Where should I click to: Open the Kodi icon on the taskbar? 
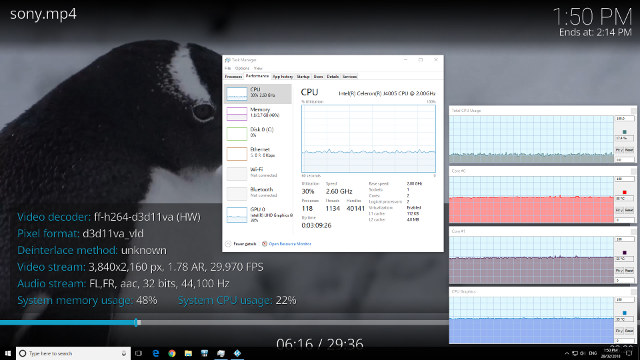click(x=237, y=353)
